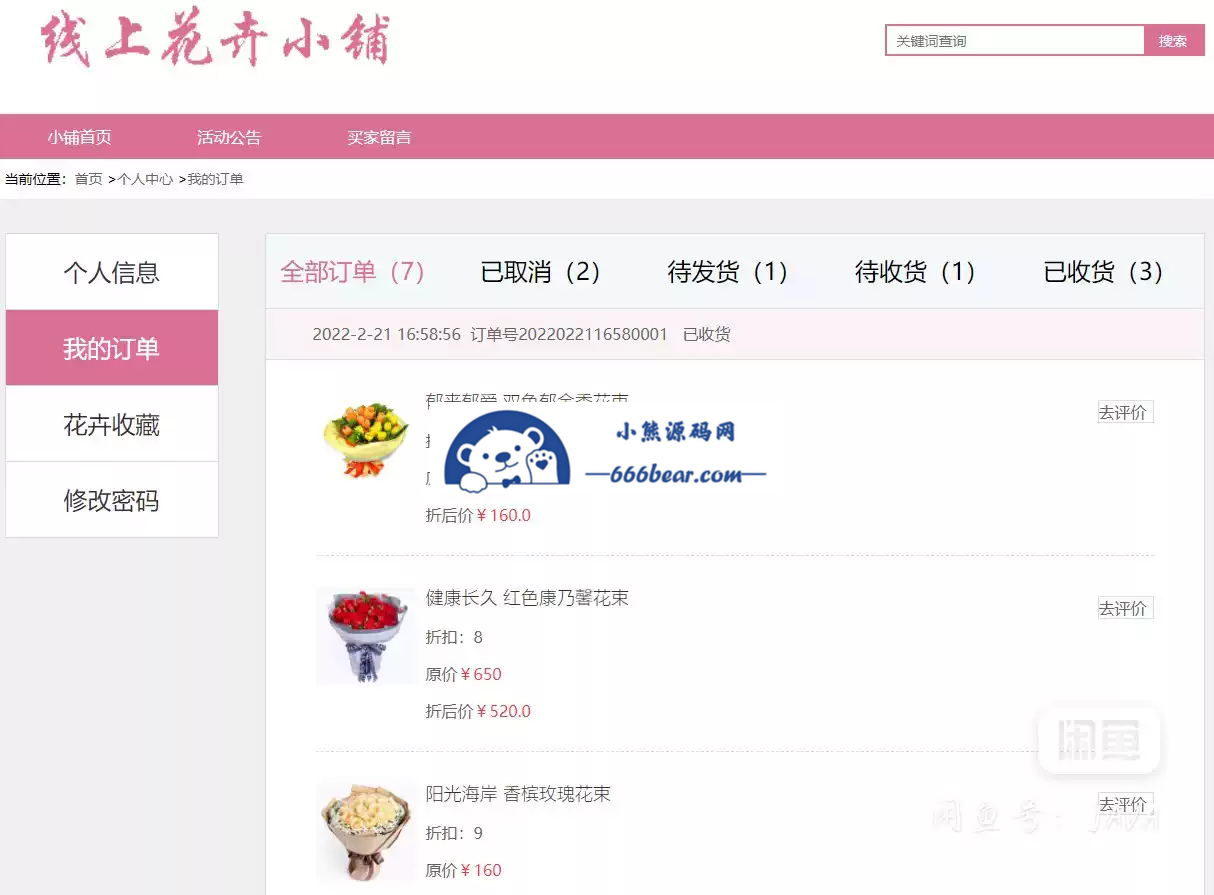The image size is (1214, 895).
Task: Go to 小铺首页 in navigation bar
Action: click(x=79, y=137)
